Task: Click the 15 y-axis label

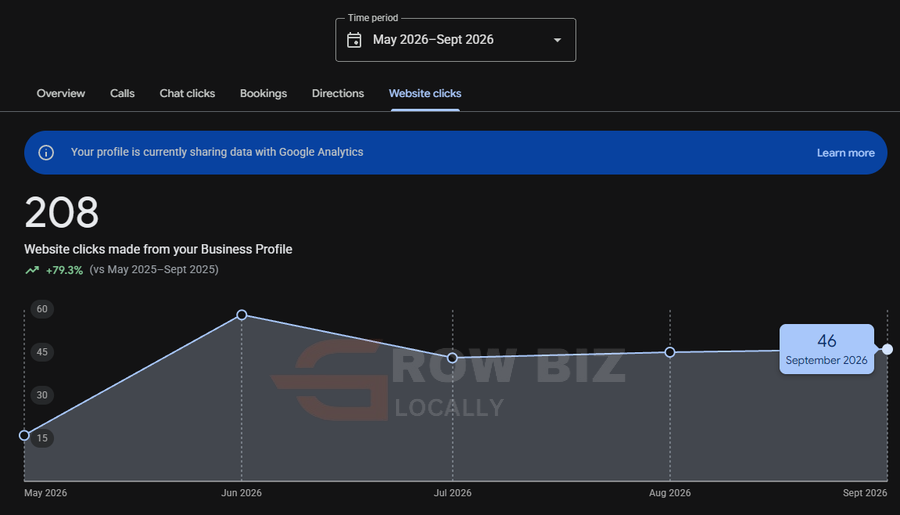Action: point(42,438)
